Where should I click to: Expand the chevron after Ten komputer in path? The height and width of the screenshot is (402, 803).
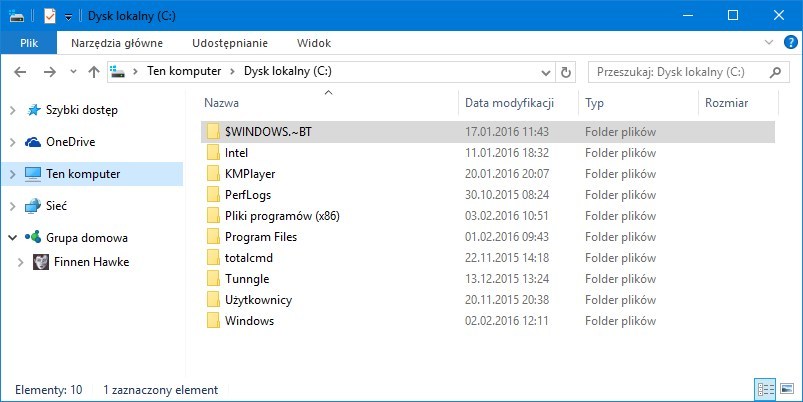233,72
